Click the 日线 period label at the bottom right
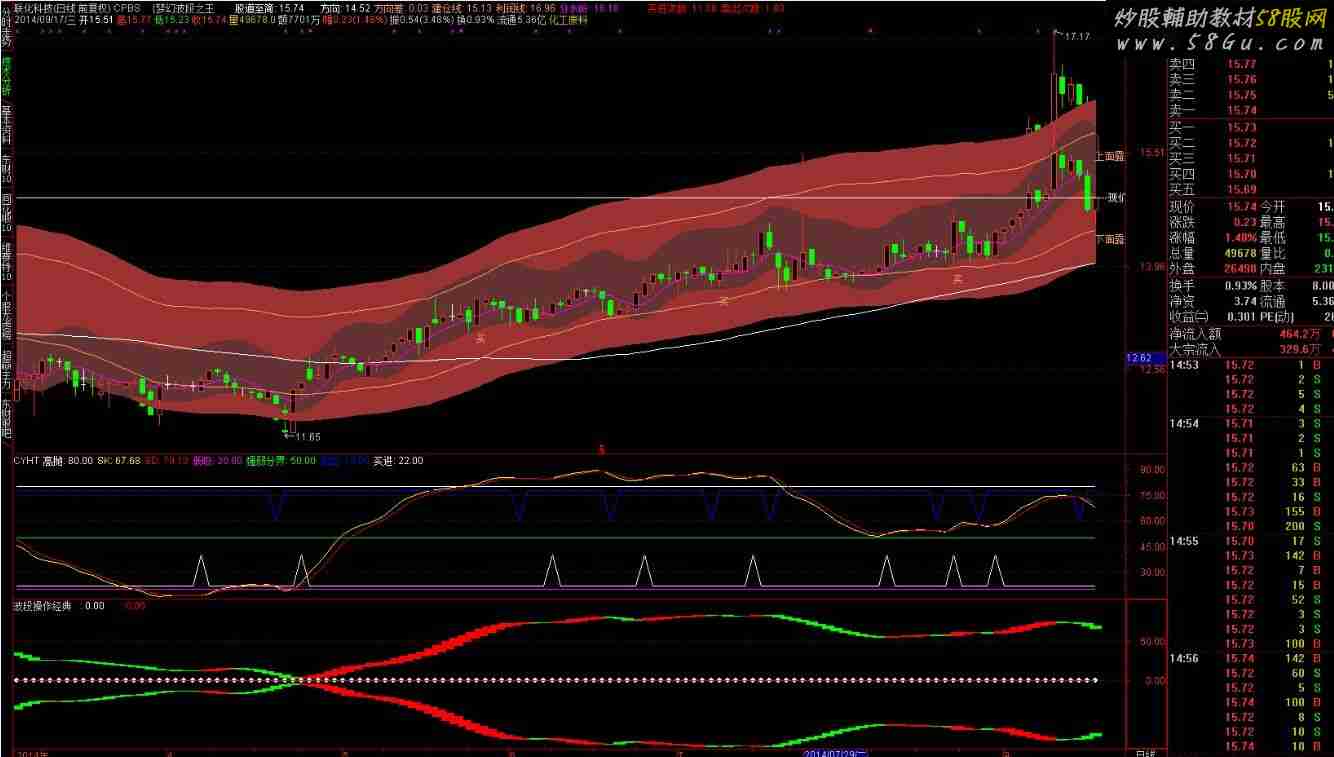 (1146, 752)
